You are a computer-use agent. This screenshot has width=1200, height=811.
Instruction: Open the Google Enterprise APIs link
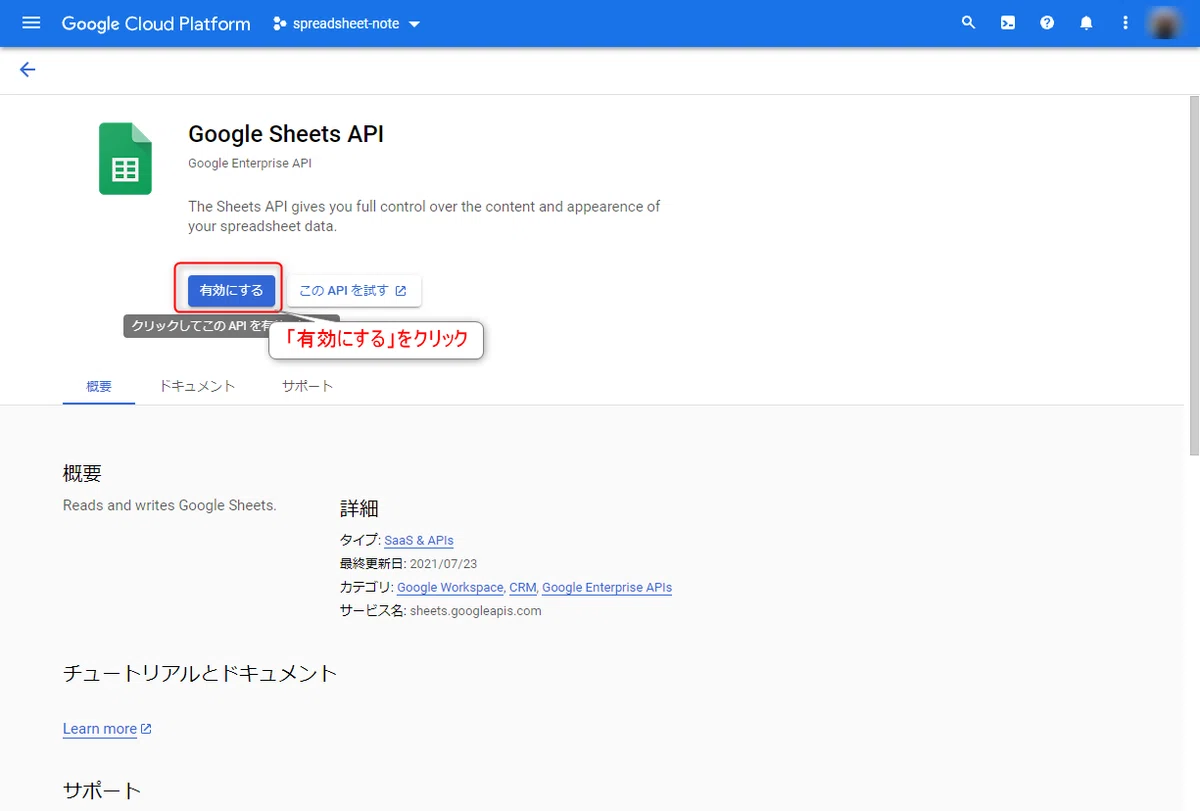point(607,587)
